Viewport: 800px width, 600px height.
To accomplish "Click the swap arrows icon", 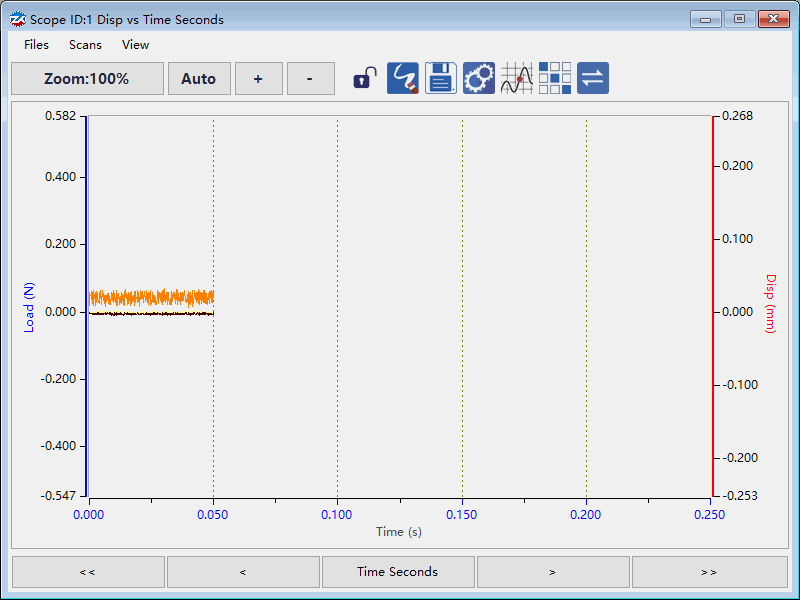I will click(593, 78).
